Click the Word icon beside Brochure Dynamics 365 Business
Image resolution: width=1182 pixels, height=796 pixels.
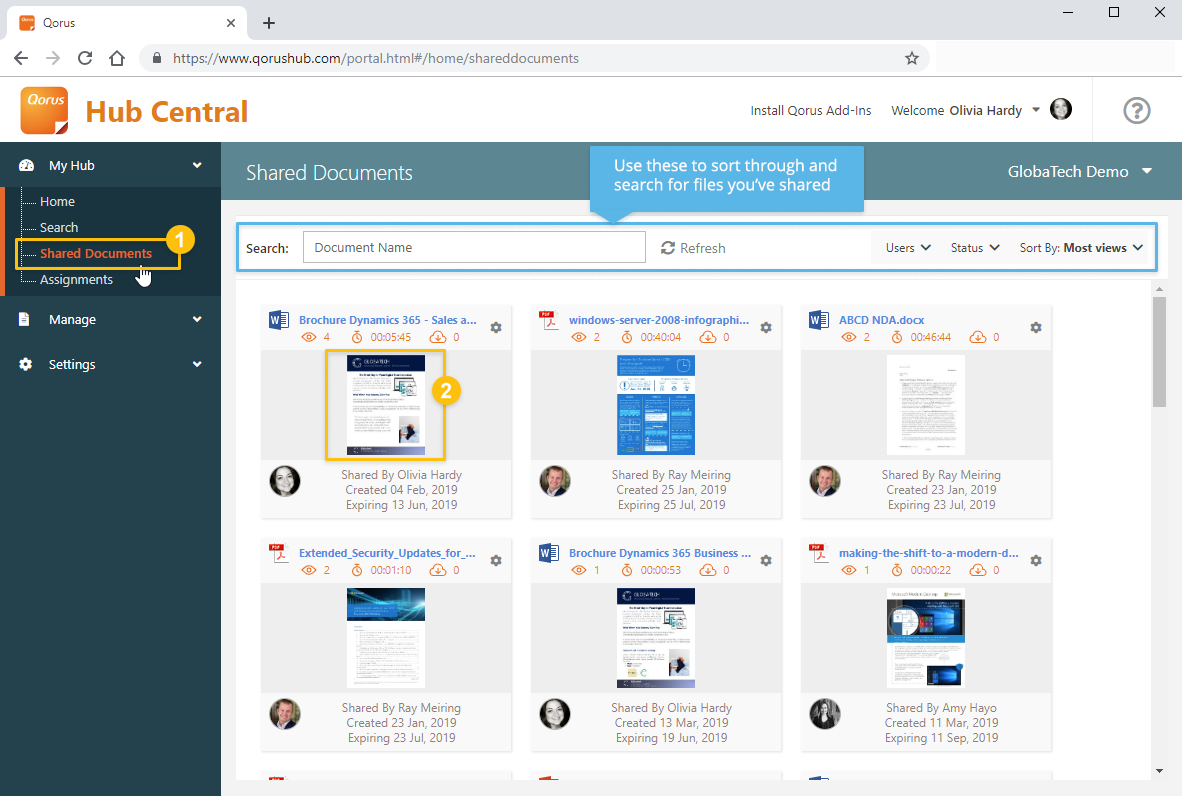(x=549, y=553)
